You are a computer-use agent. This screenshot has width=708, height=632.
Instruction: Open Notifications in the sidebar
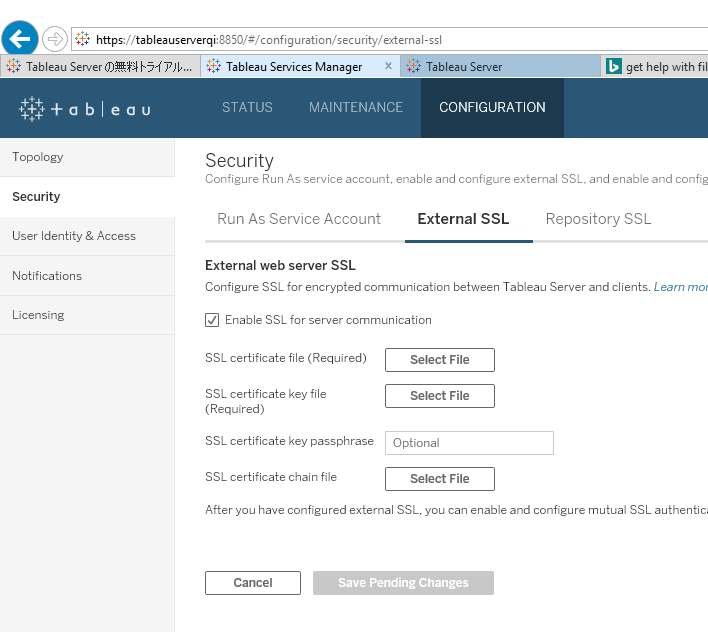87,276
